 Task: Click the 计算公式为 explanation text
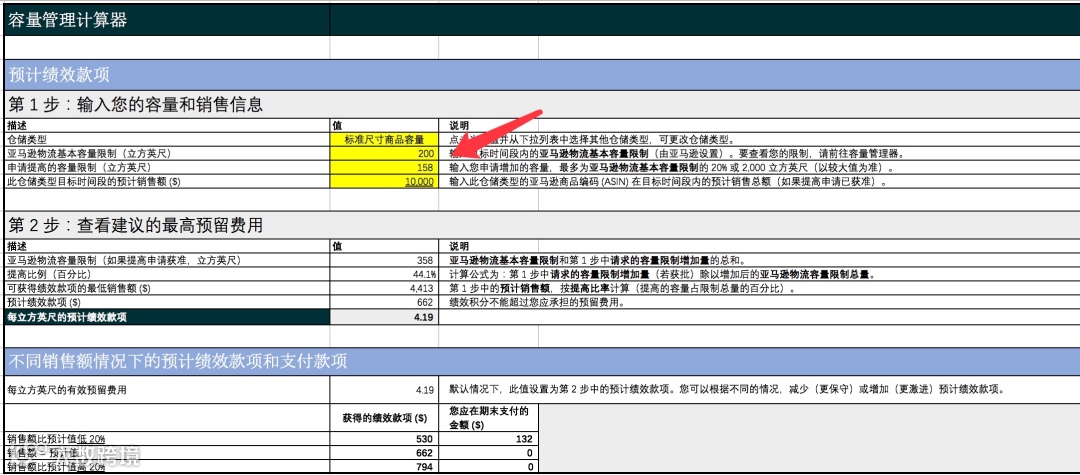click(x=662, y=275)
